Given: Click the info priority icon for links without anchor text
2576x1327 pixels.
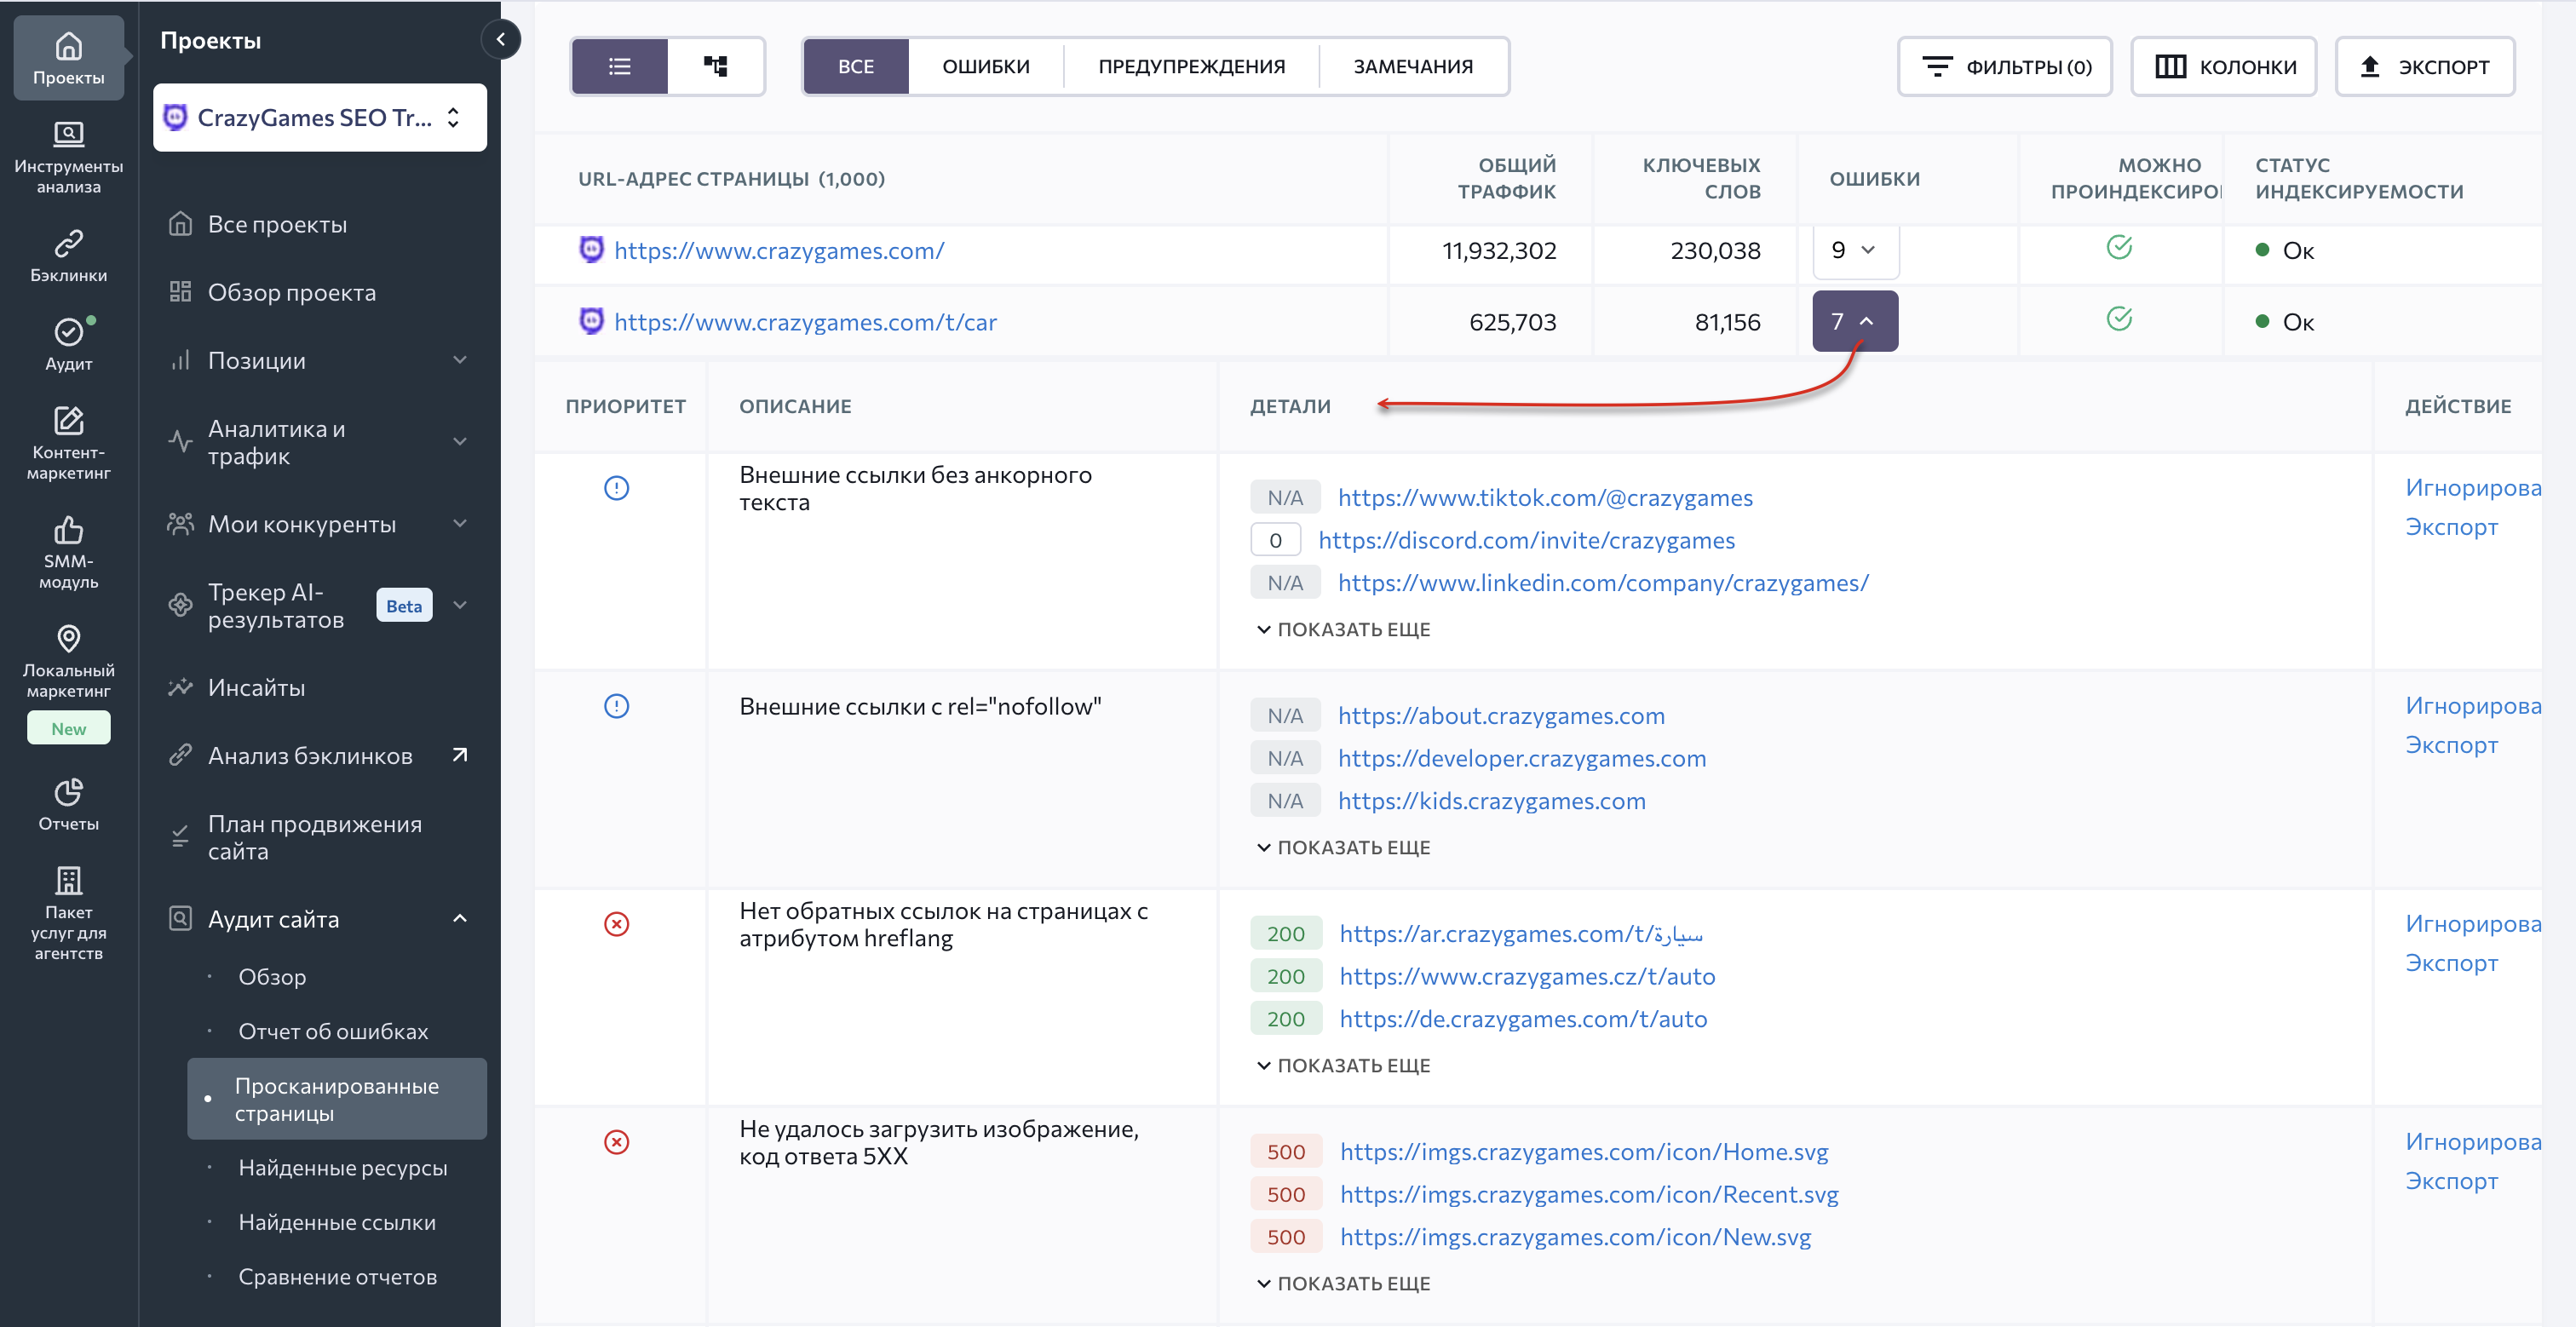Looking at the screenshot, I should coord(617,488).
